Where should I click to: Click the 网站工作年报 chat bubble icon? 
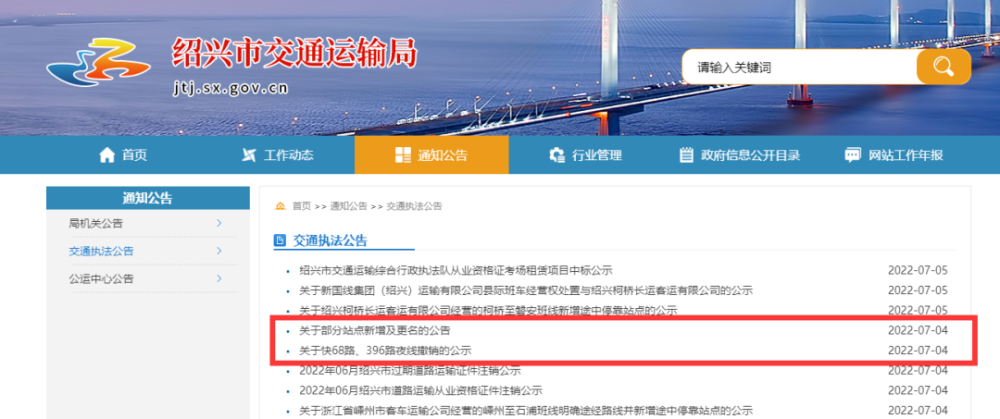(x=853, y=155)
